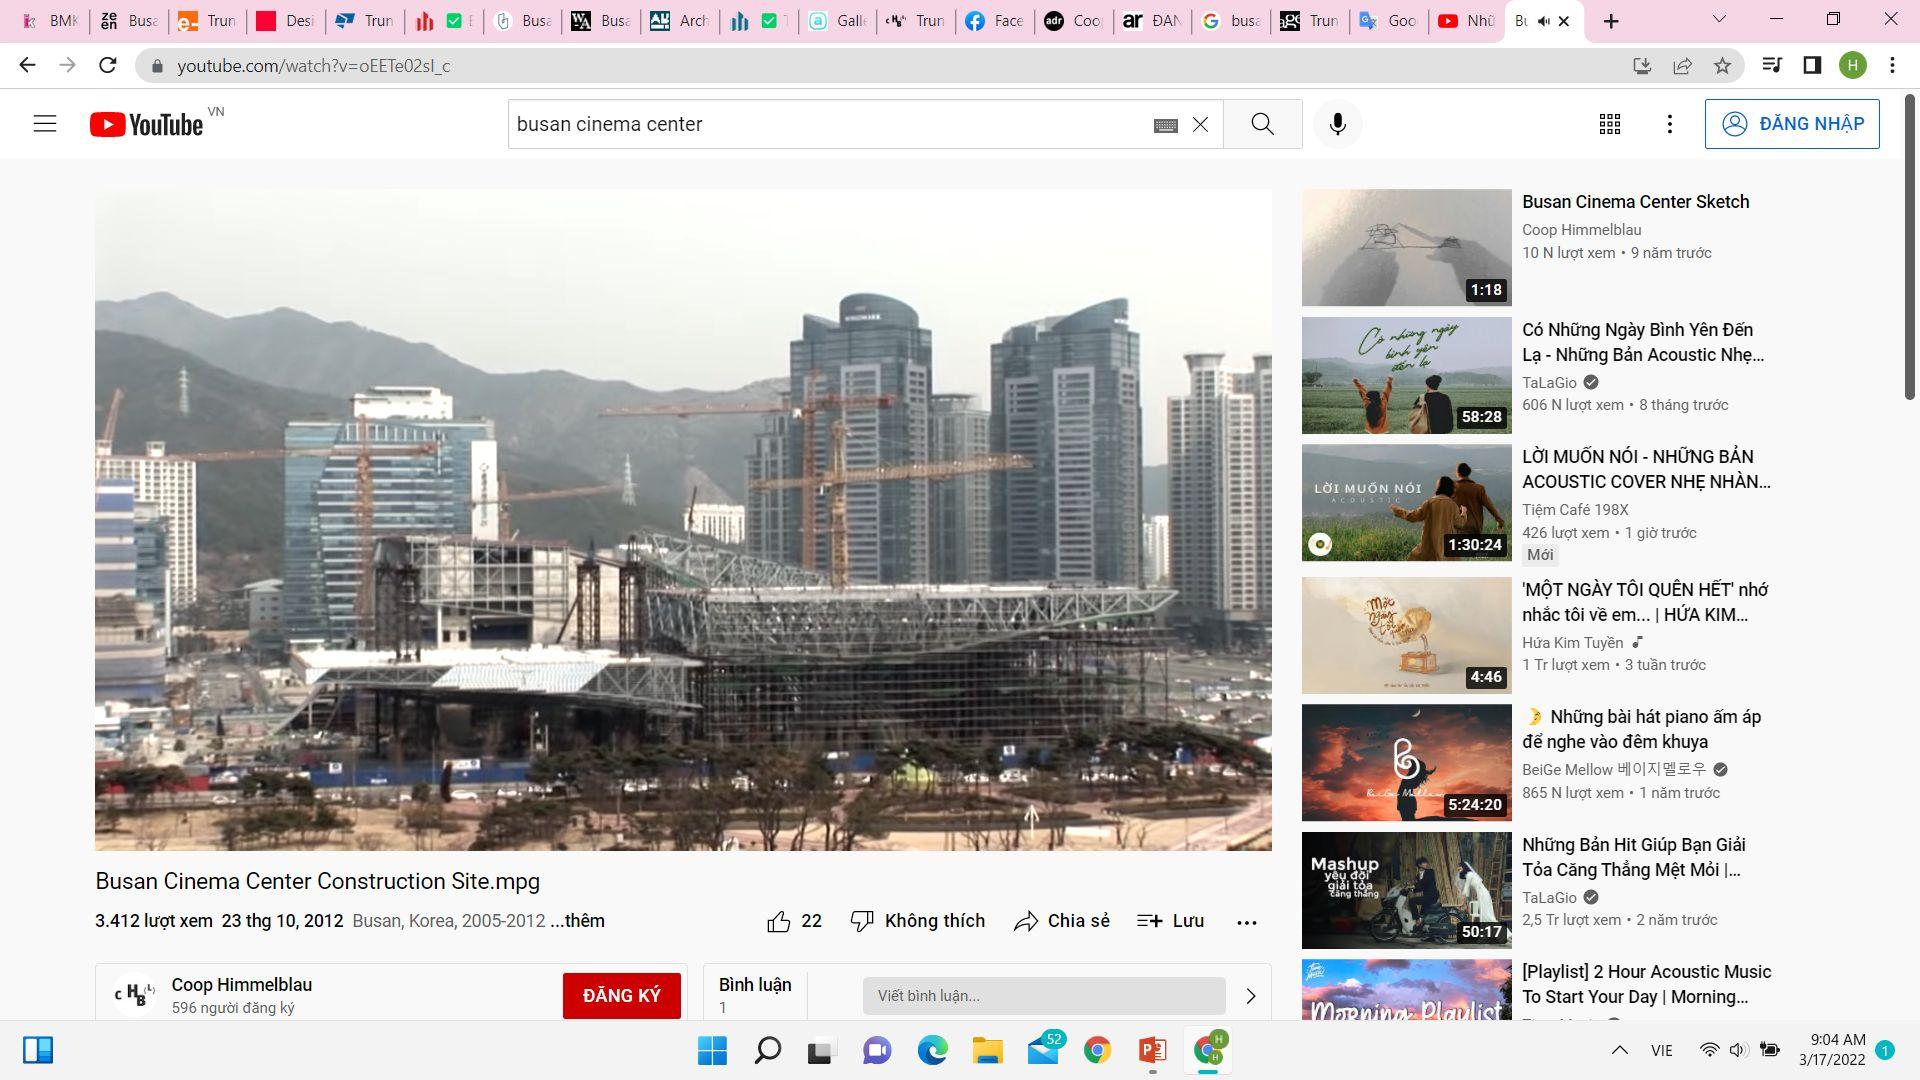The height and width of the screenshot is (1080, 1920).
Task: Start voice search with microphone icon
Action: 1337,124
